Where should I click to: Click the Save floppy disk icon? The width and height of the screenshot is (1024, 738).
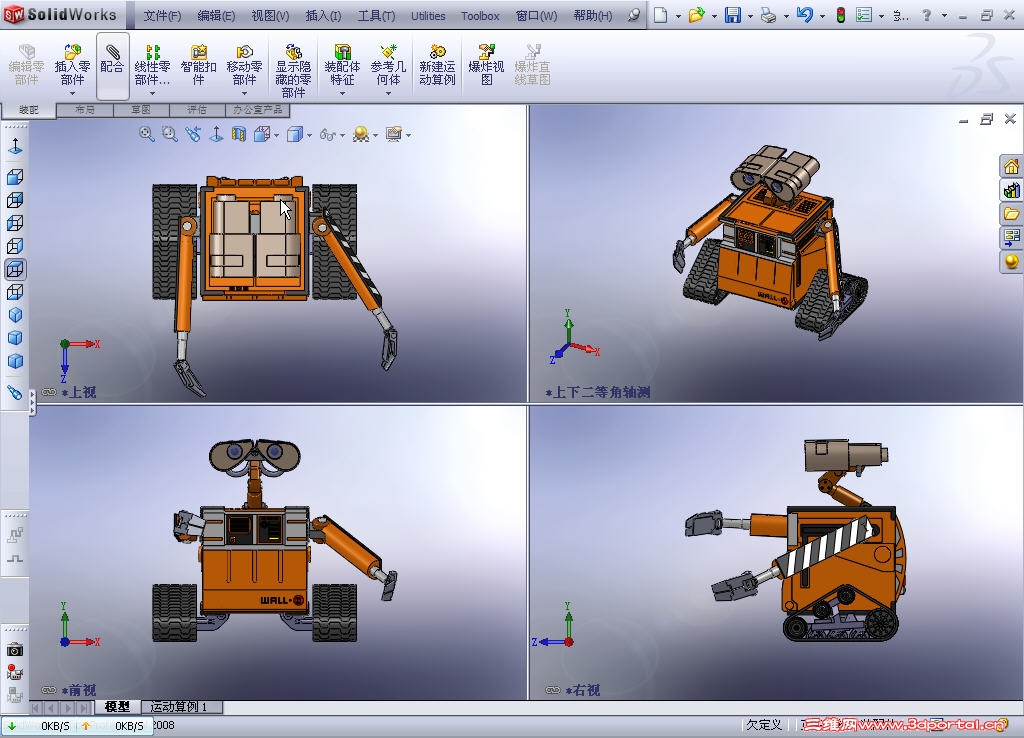click(x=733, y=15)
